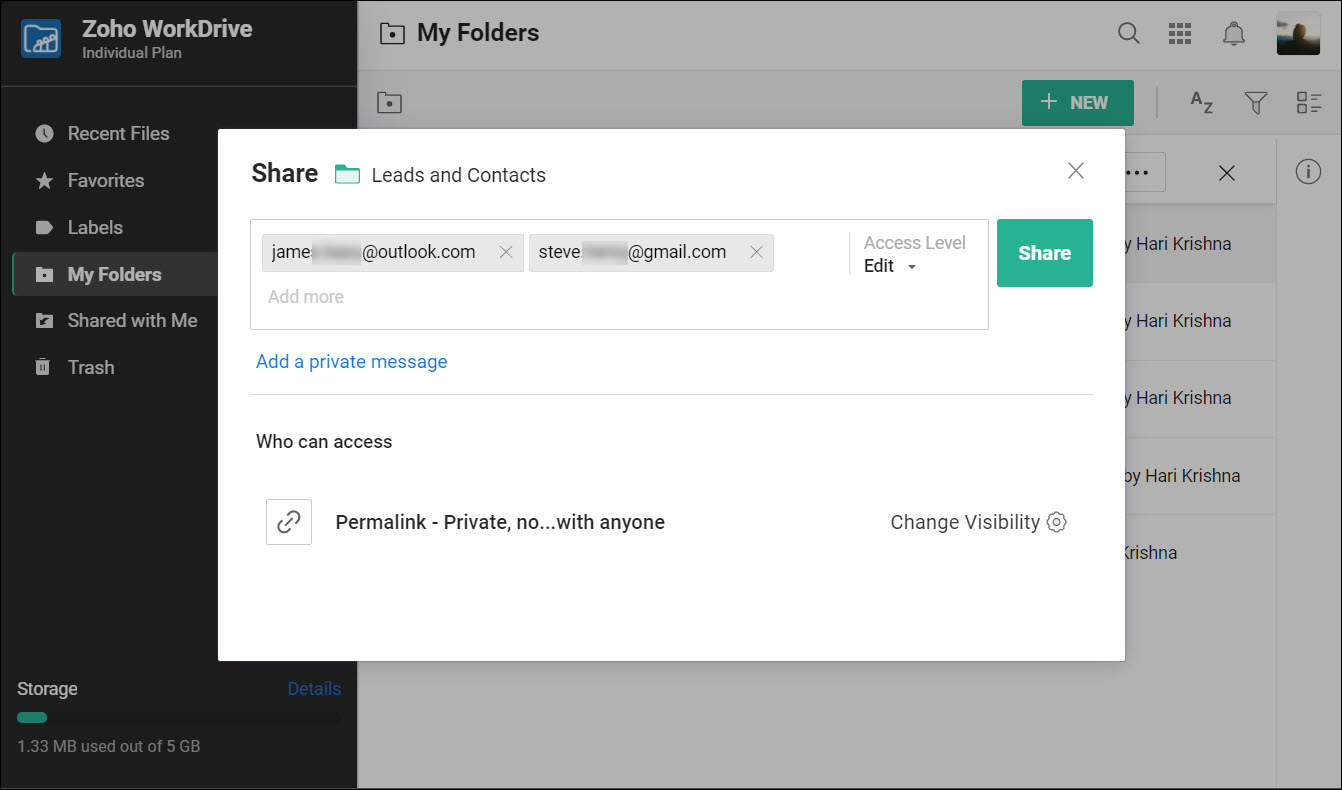The image size is (1342, 790).
Task: Go to Recent Files
Action: point(118,133)
